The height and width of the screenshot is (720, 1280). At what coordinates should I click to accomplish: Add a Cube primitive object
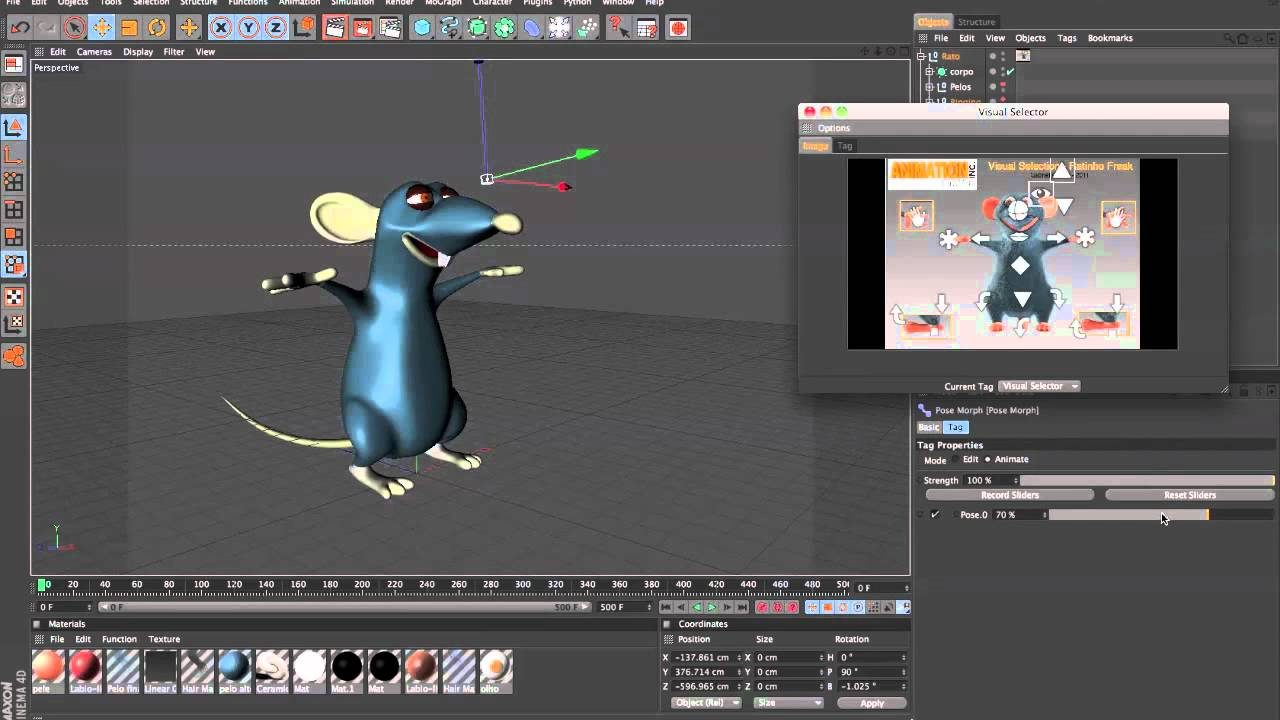tap(422, 28)
